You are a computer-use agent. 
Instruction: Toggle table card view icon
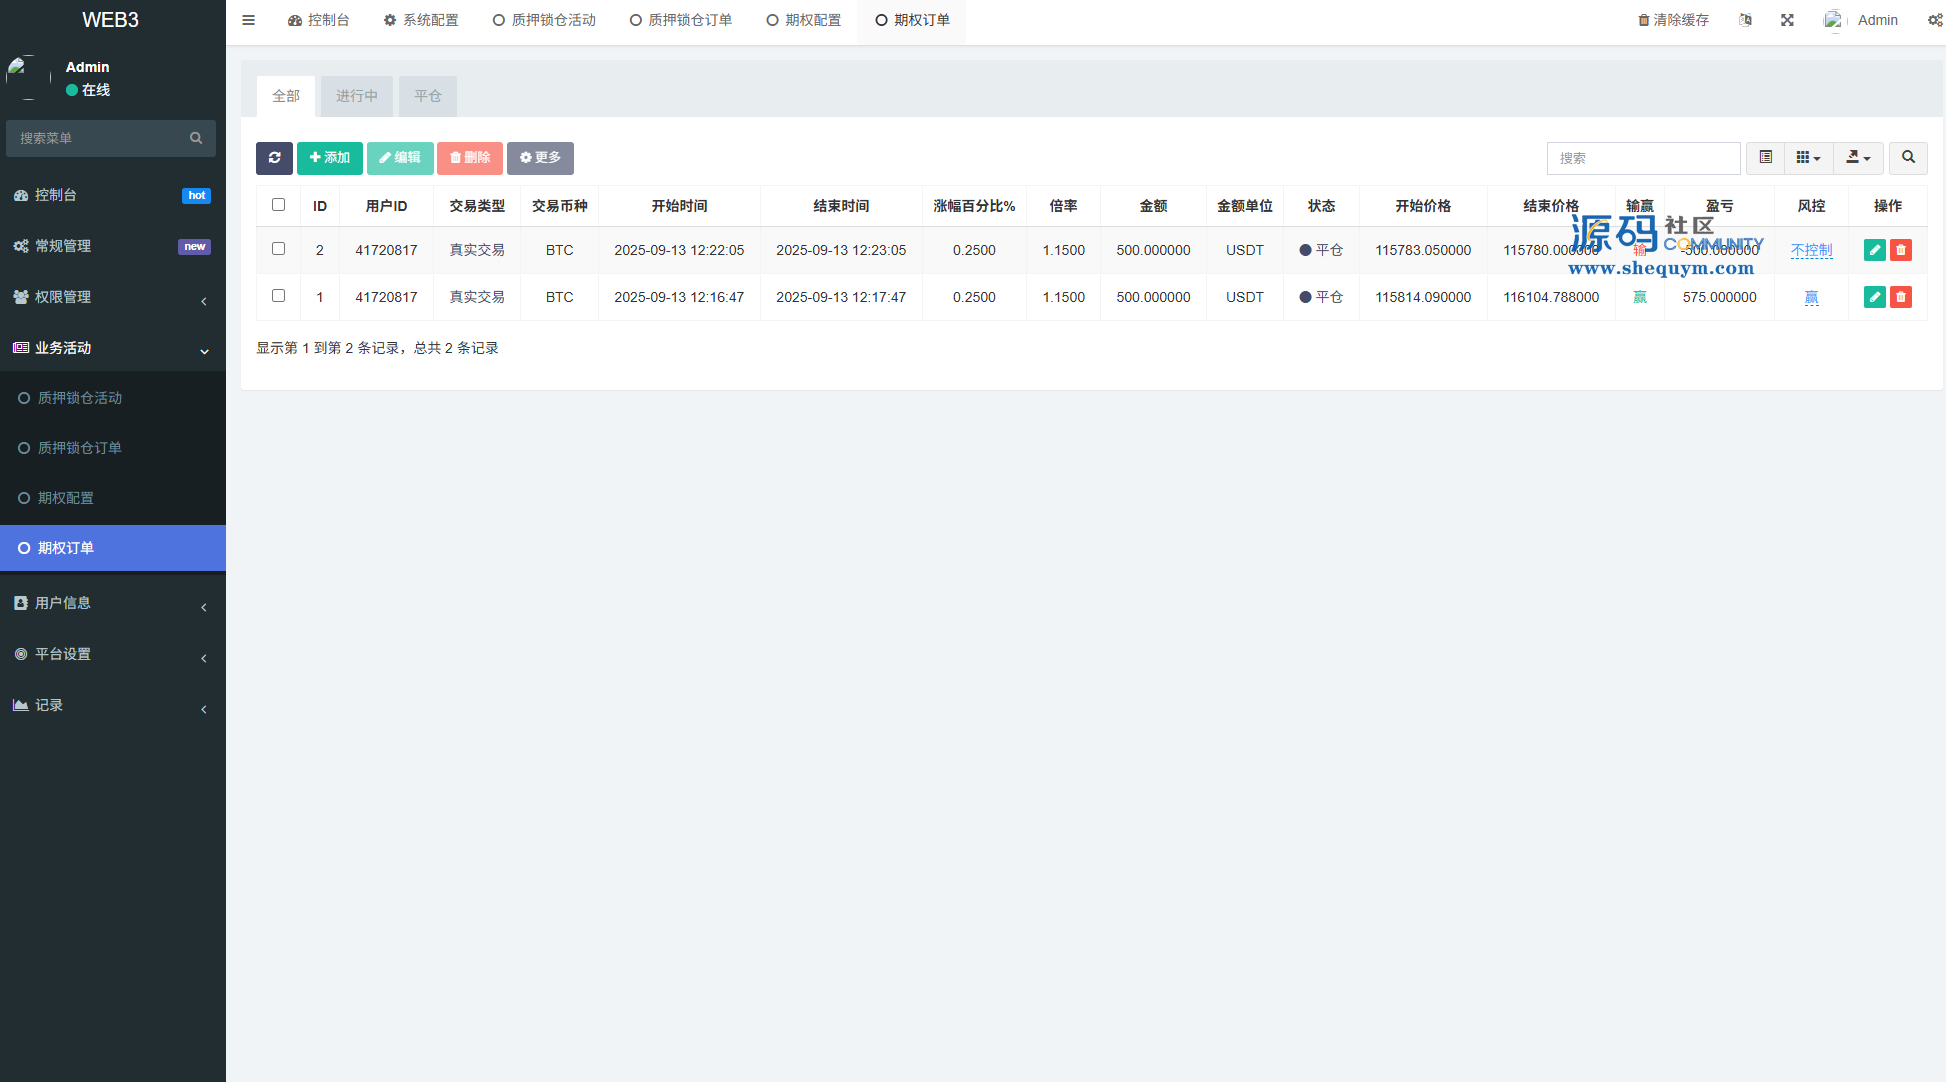tap(1765, 158)
